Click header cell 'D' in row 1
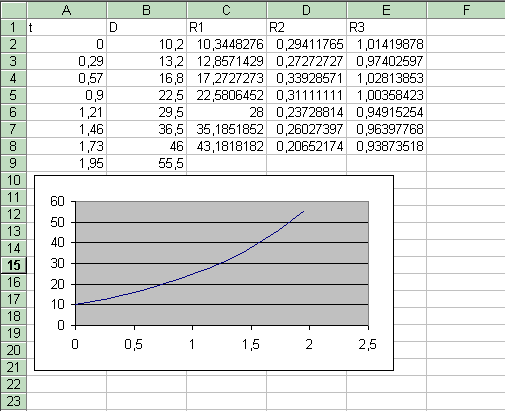 147,27
